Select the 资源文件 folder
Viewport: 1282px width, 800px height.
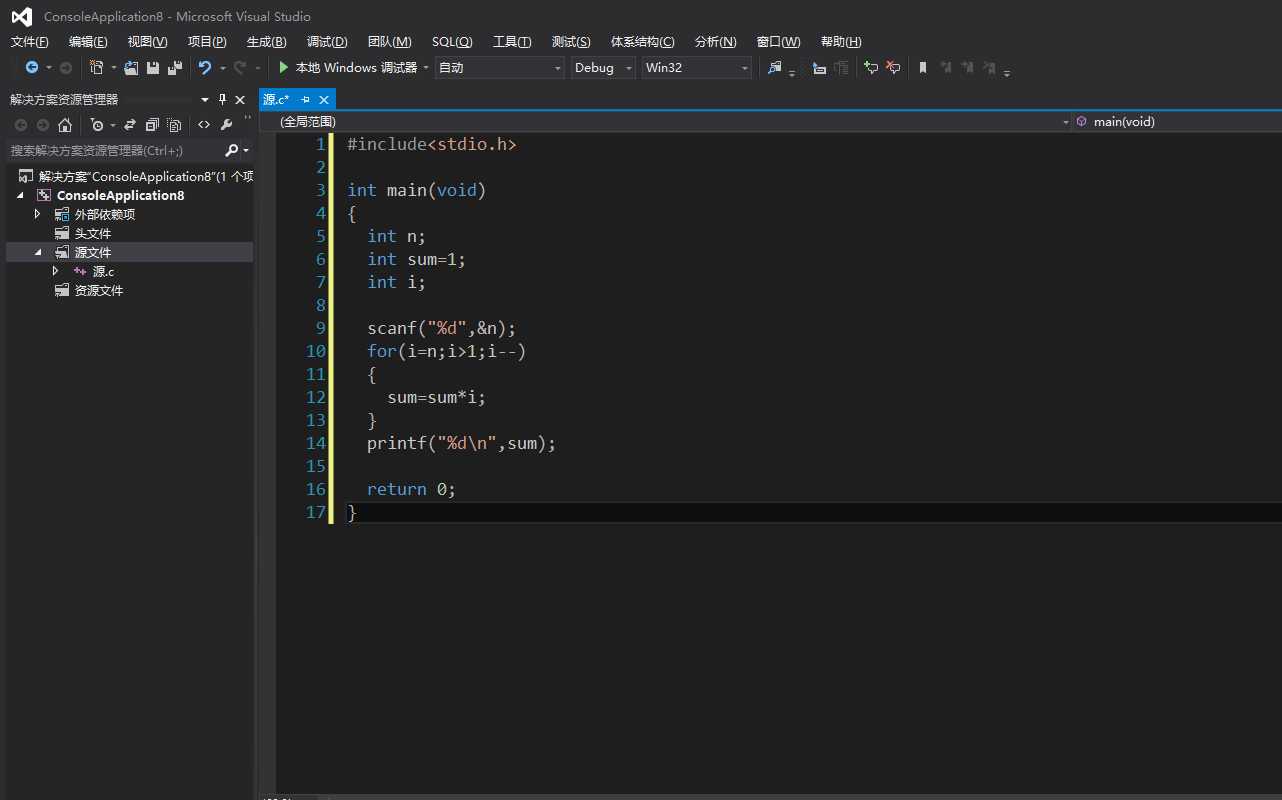pos(99,290)
